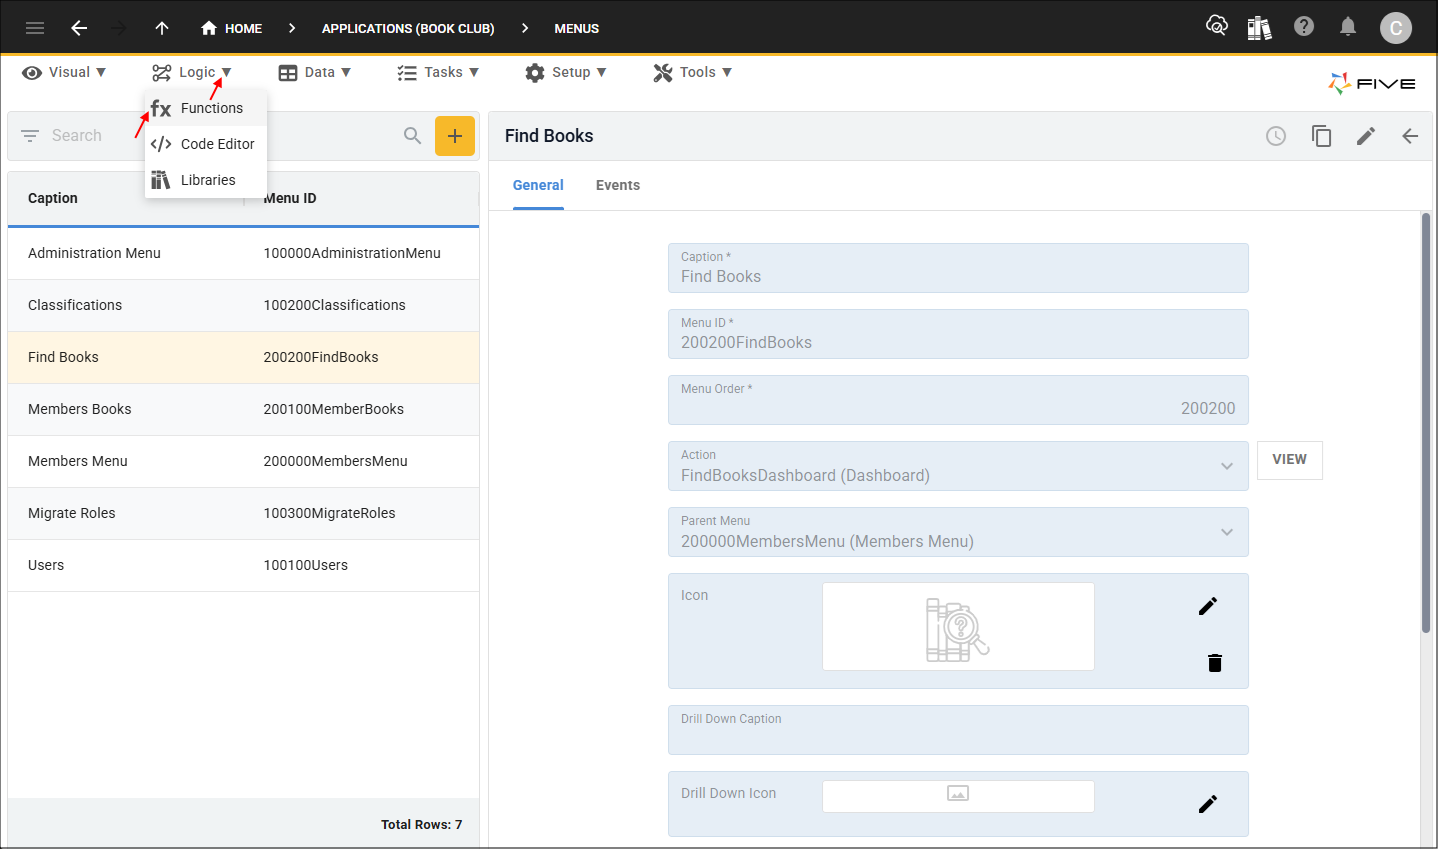Click the Drill Down Icon placeholder
This screenshot has height=849, width=1438.
958,796
